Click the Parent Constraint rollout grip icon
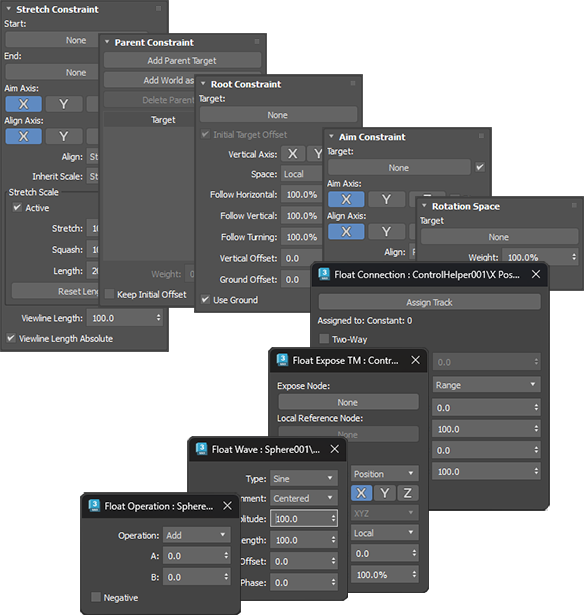 pos(257,41)
